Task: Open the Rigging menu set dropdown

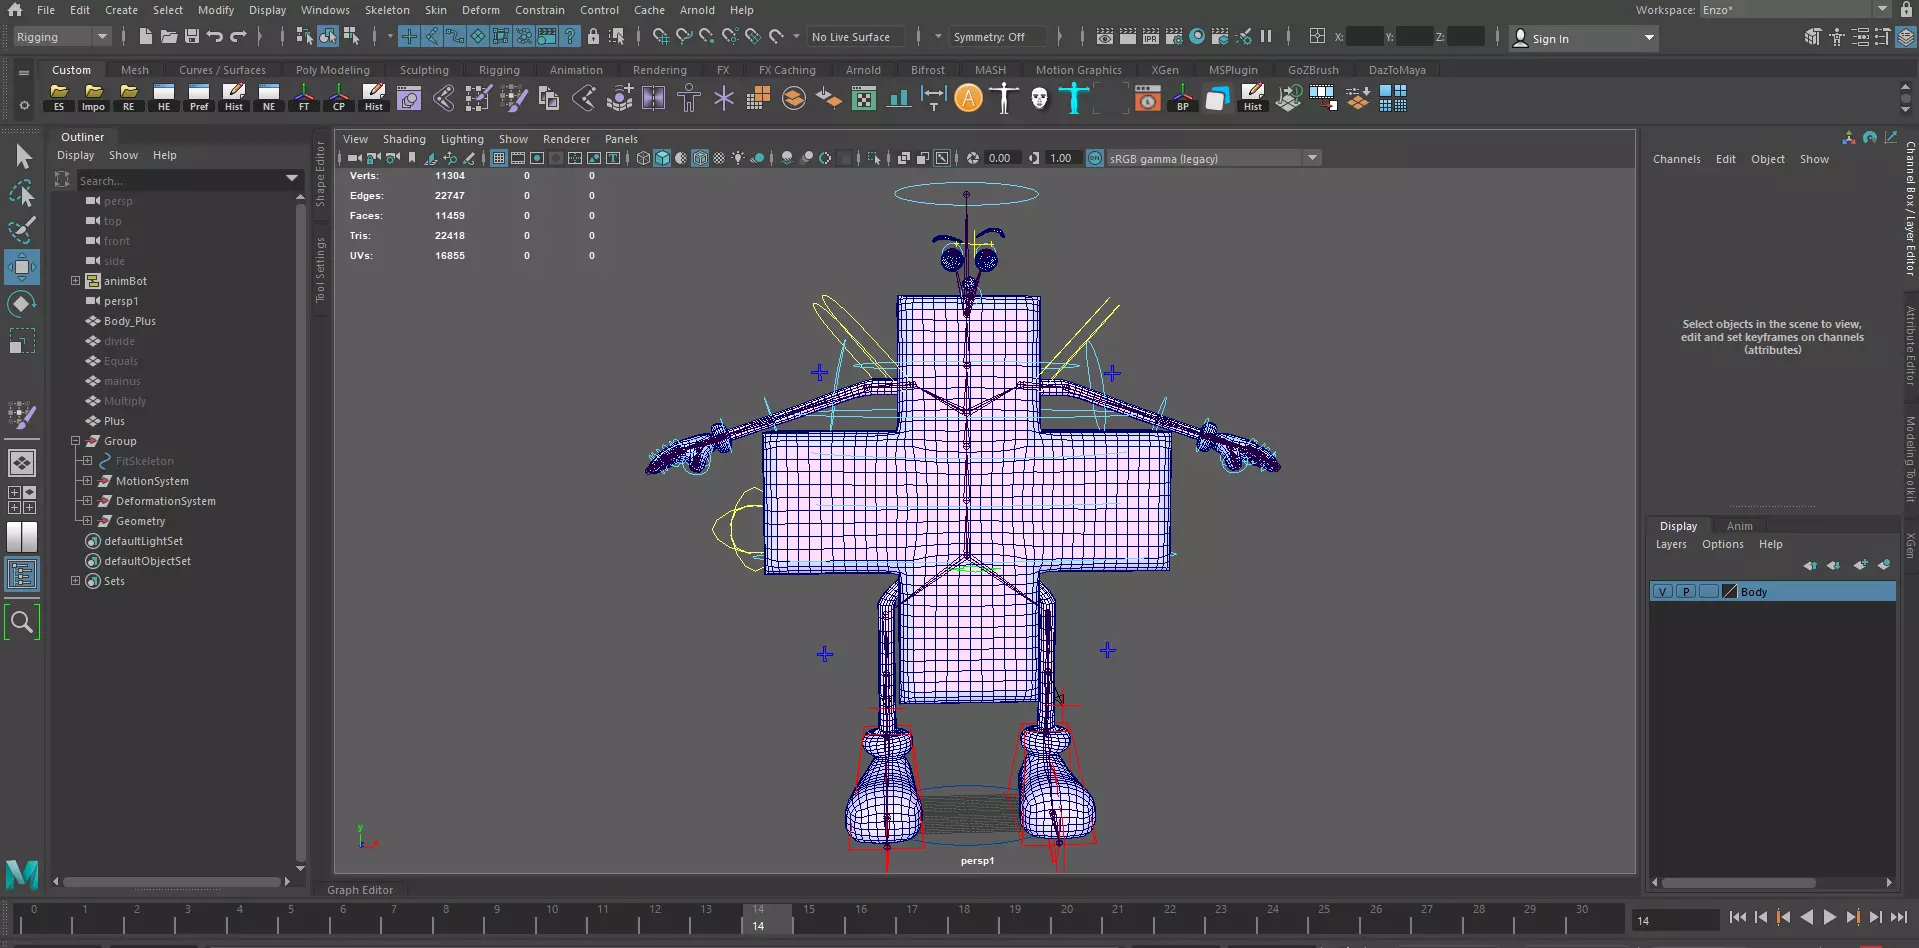Action: [x=62, y=37]
